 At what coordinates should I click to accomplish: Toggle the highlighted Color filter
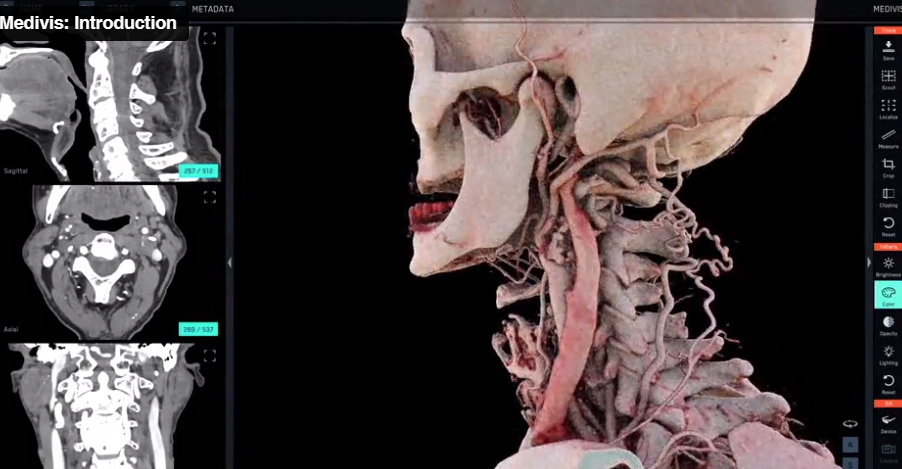(x=888, y=294)
